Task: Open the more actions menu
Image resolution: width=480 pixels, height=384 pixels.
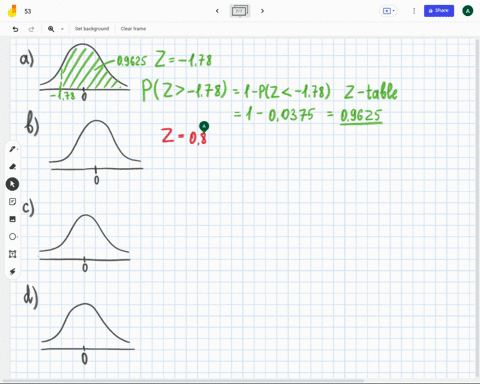Action: click(x=414, y=11)
